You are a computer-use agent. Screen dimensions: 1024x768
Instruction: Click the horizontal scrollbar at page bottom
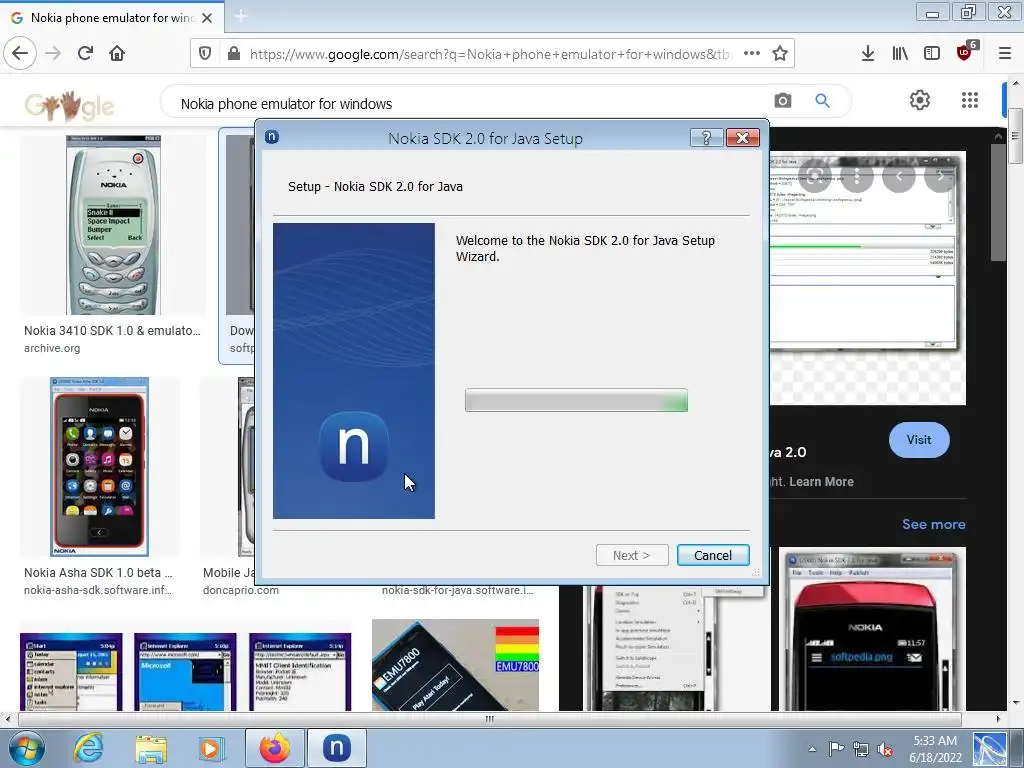click(x=490, y=719)
